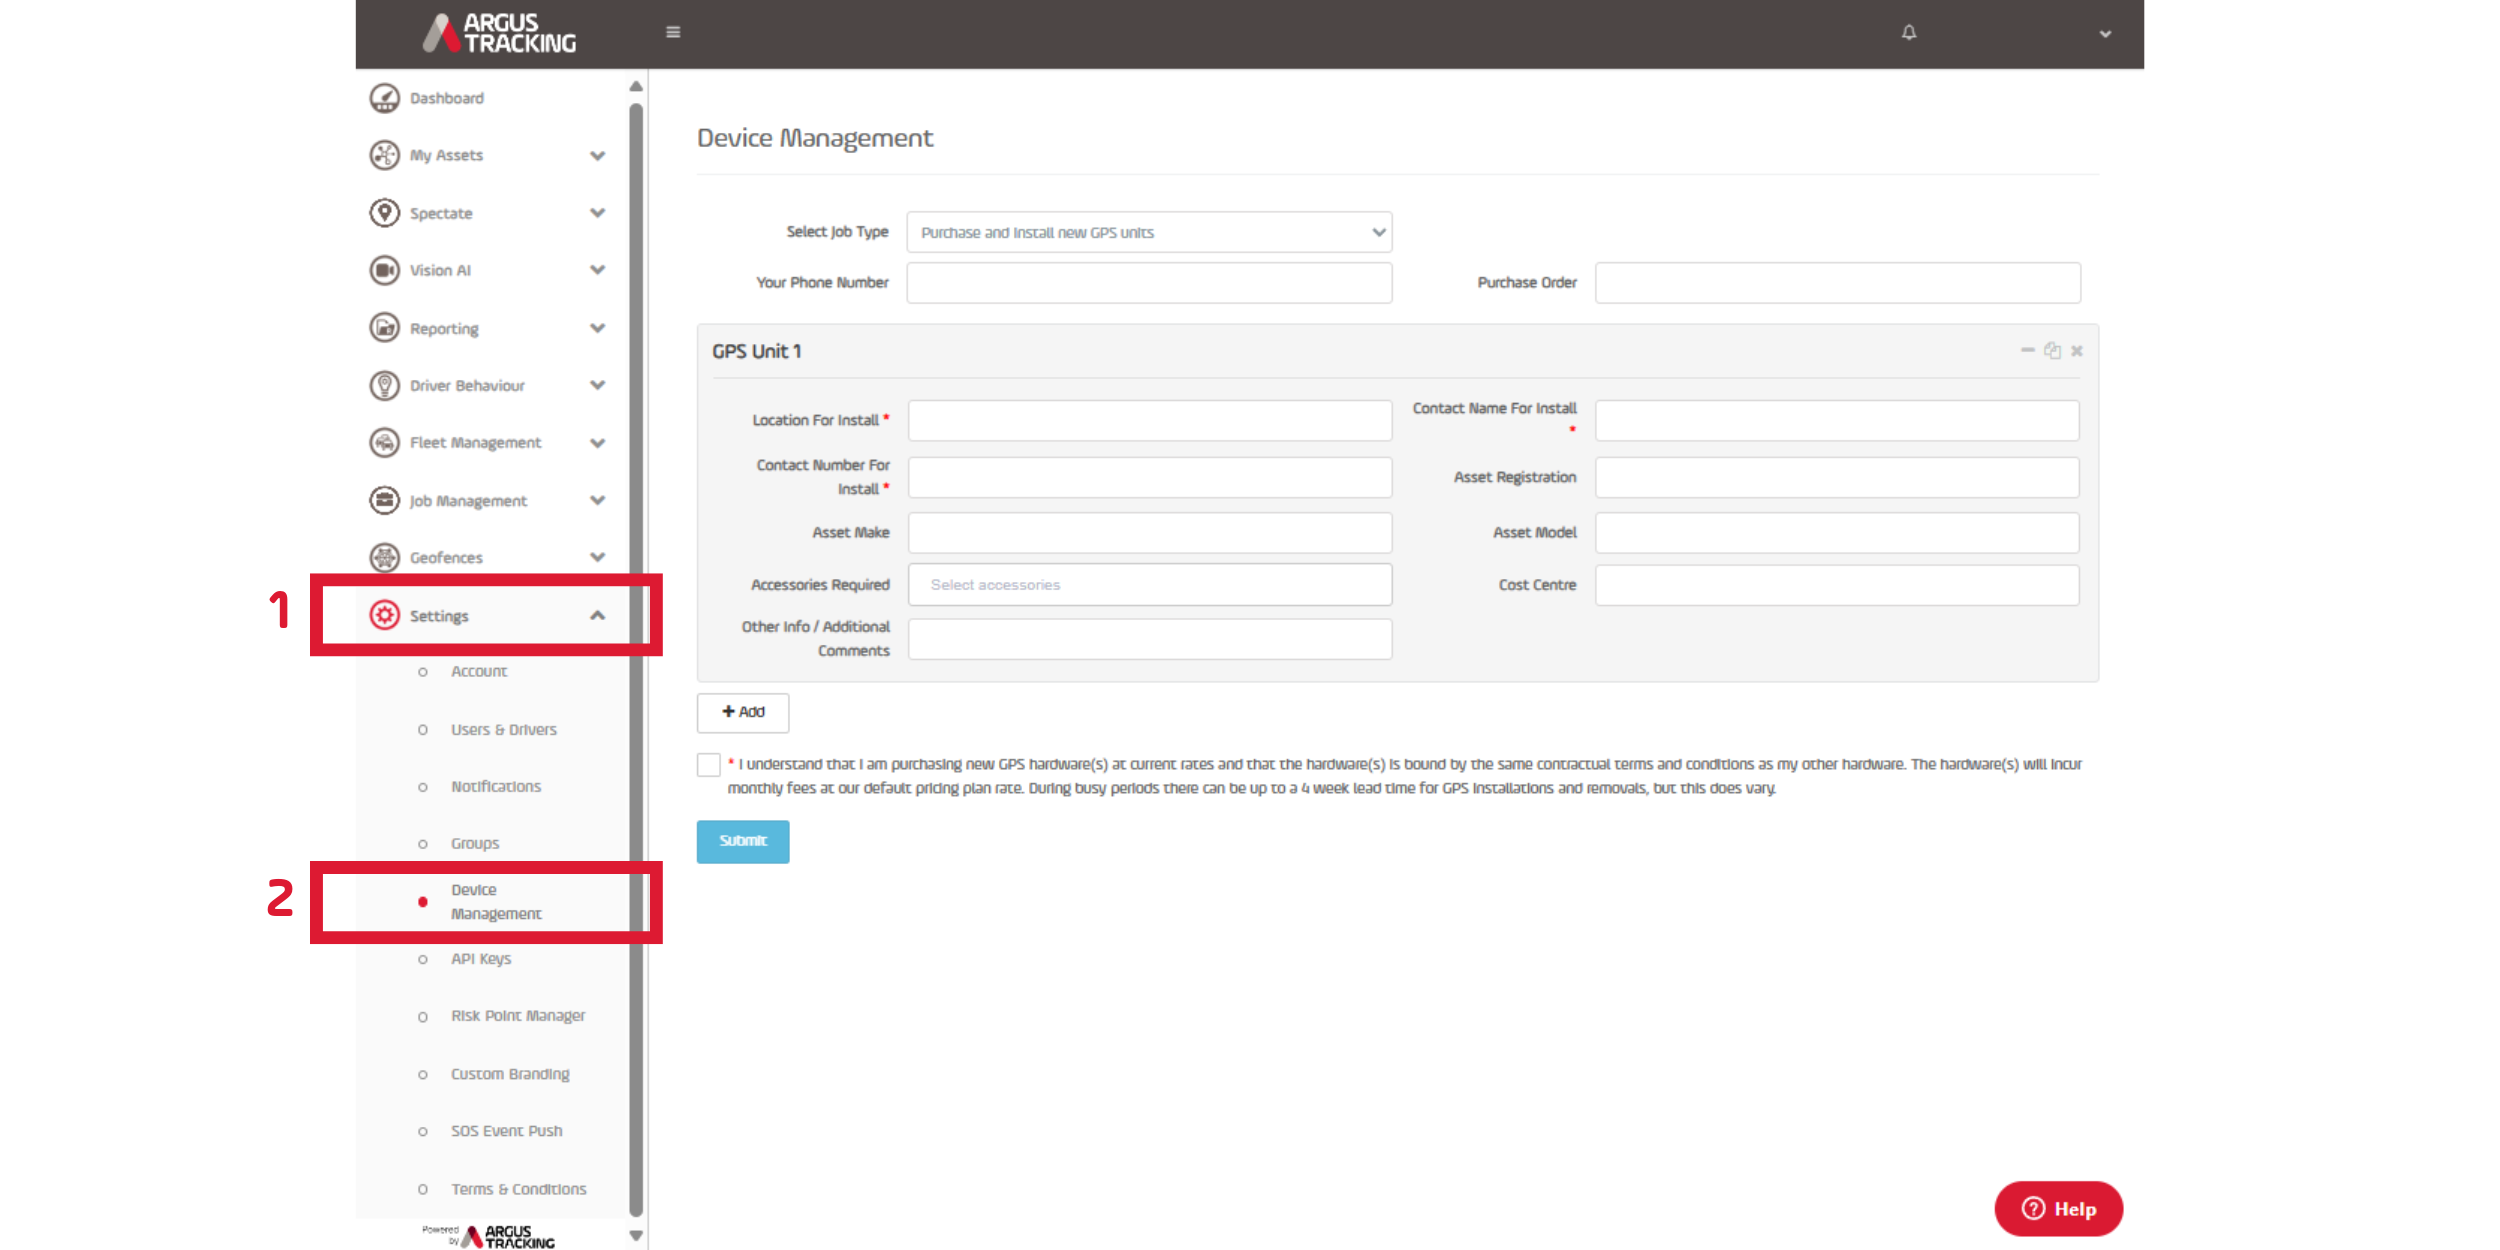This screenshot has width=2500, height=1250.
Task: Click the Job Management briefcase icon
Action: (x=384, y=500)
